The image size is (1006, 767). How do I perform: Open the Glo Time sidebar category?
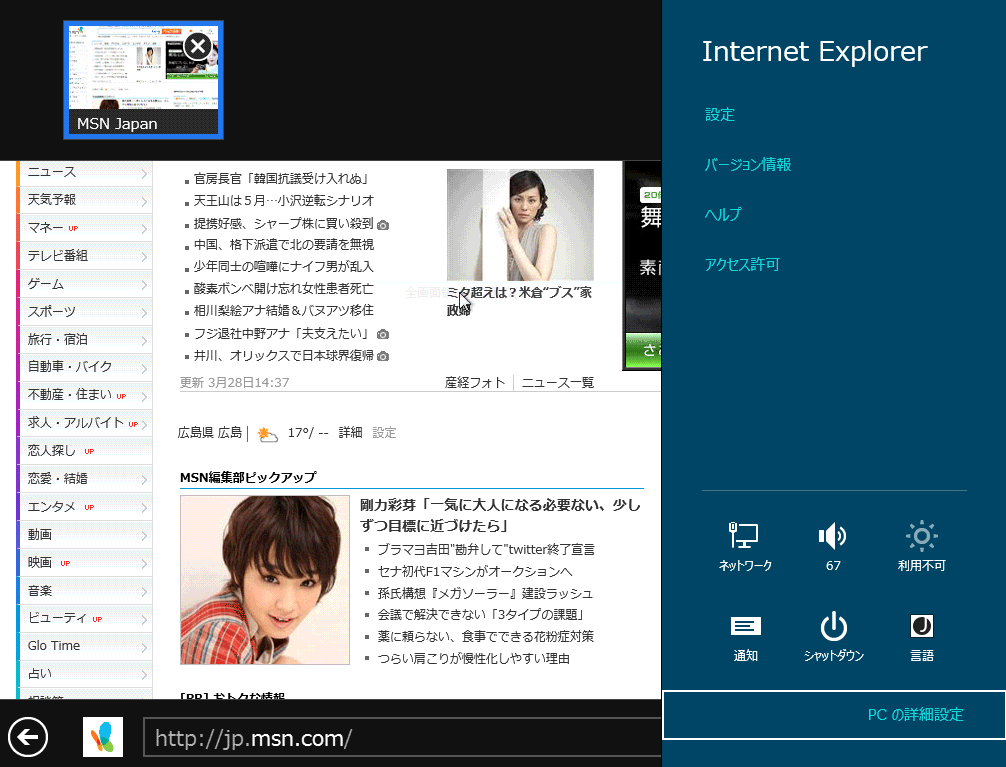coord(85,646)
